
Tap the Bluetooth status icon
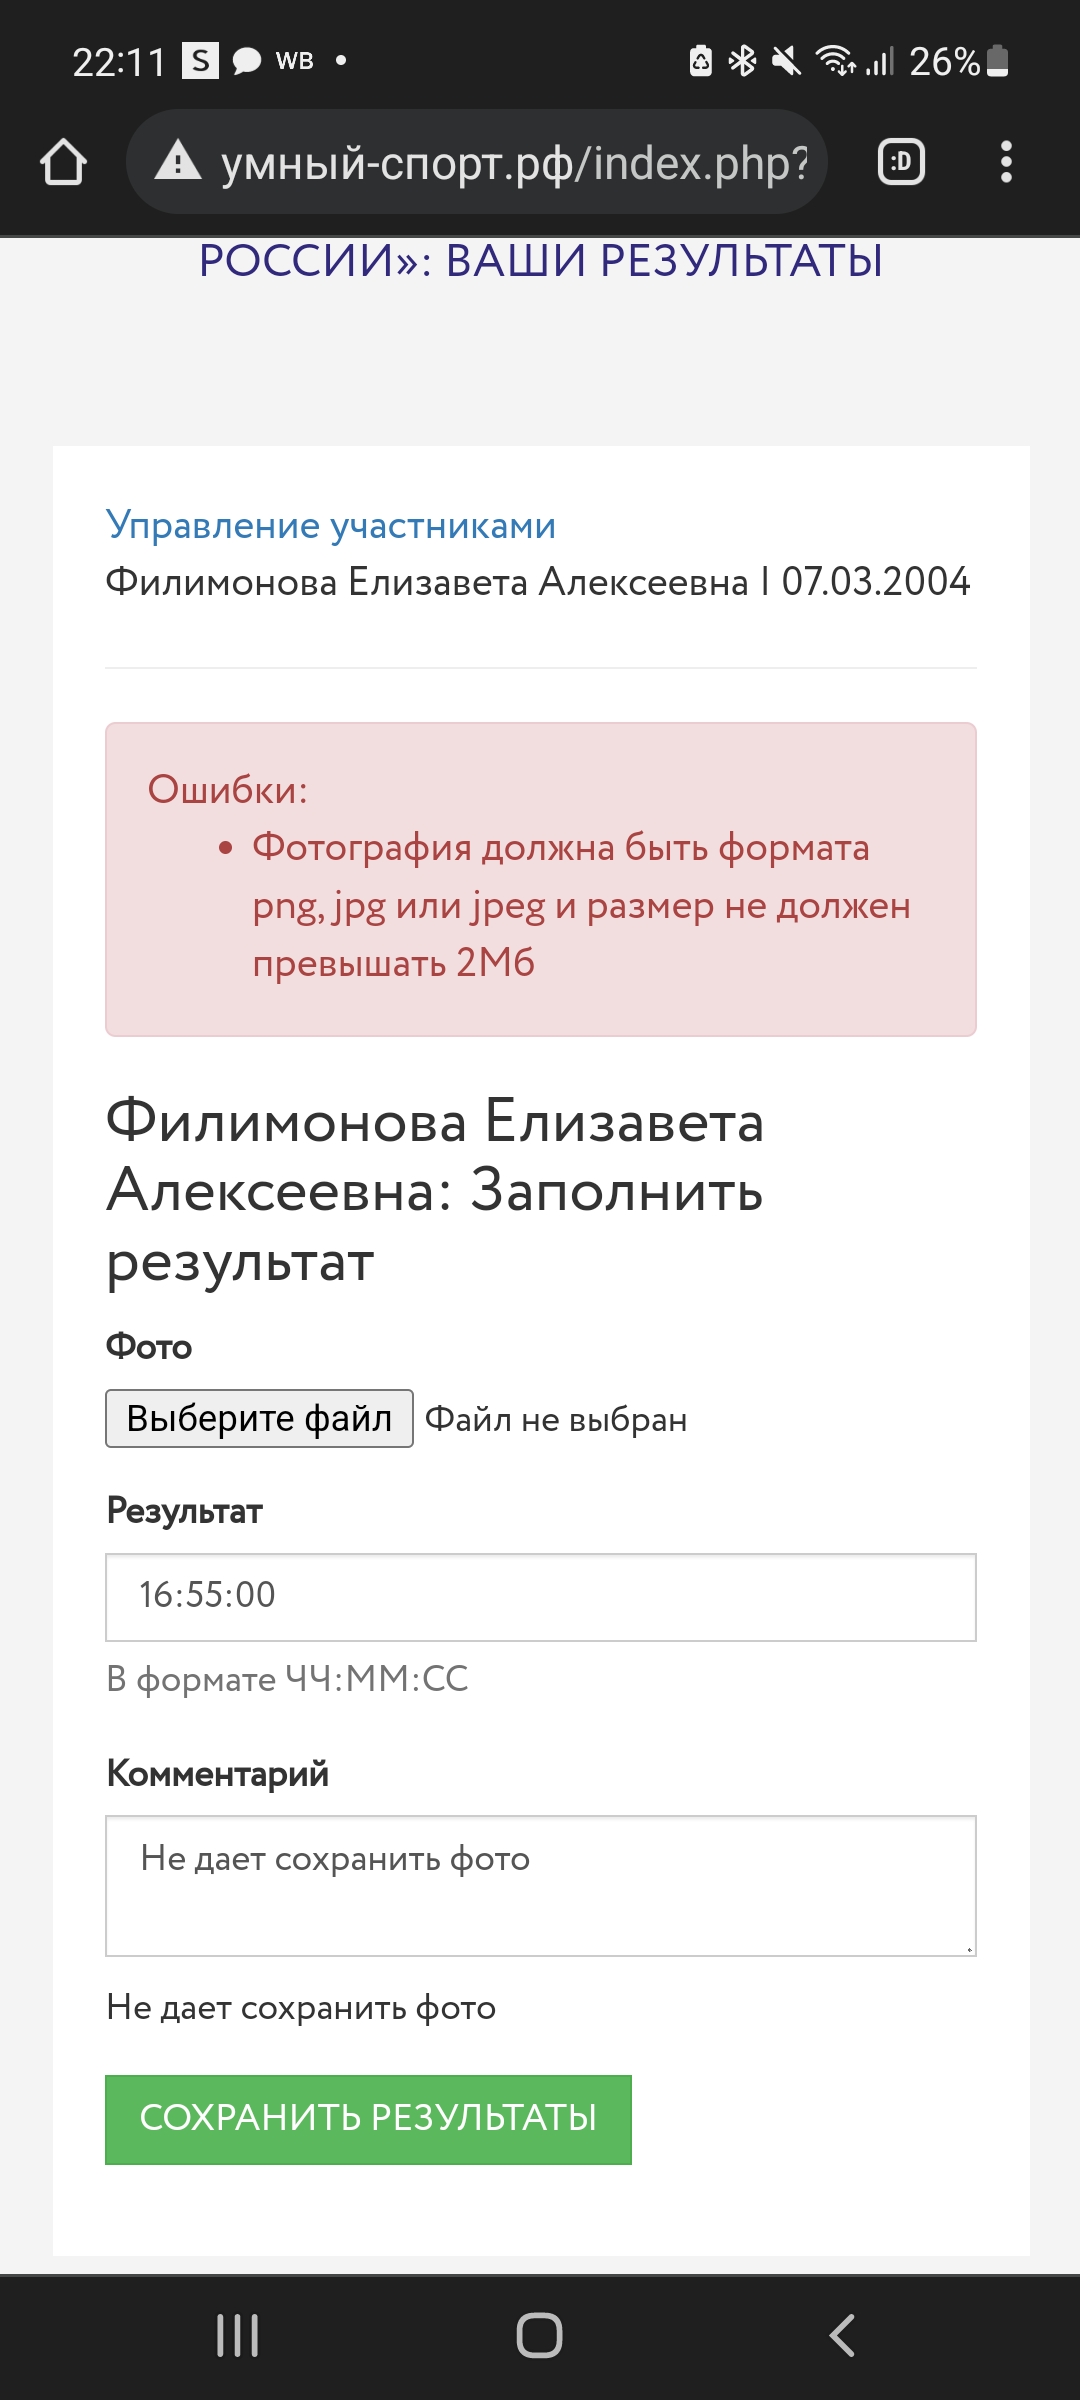click(x=742, y=61)
